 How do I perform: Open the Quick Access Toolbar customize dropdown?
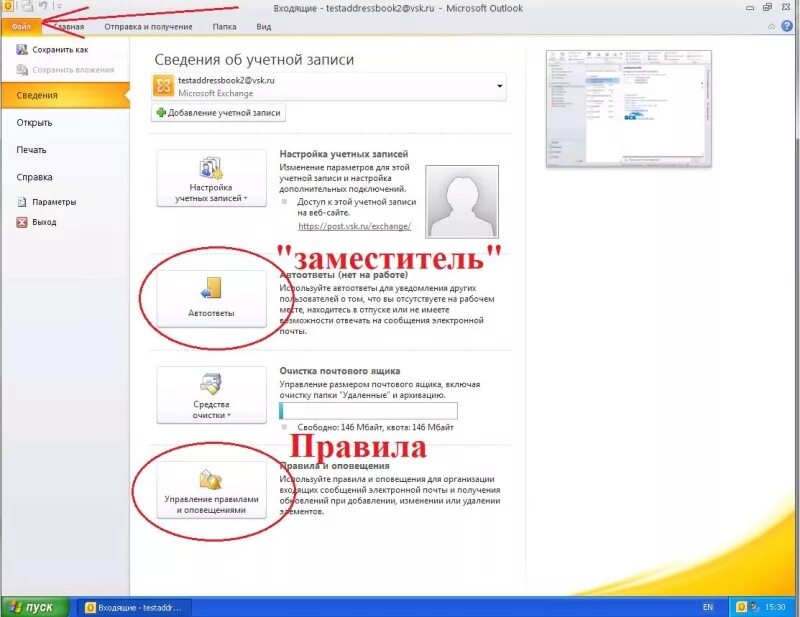[x=60, y=7]
